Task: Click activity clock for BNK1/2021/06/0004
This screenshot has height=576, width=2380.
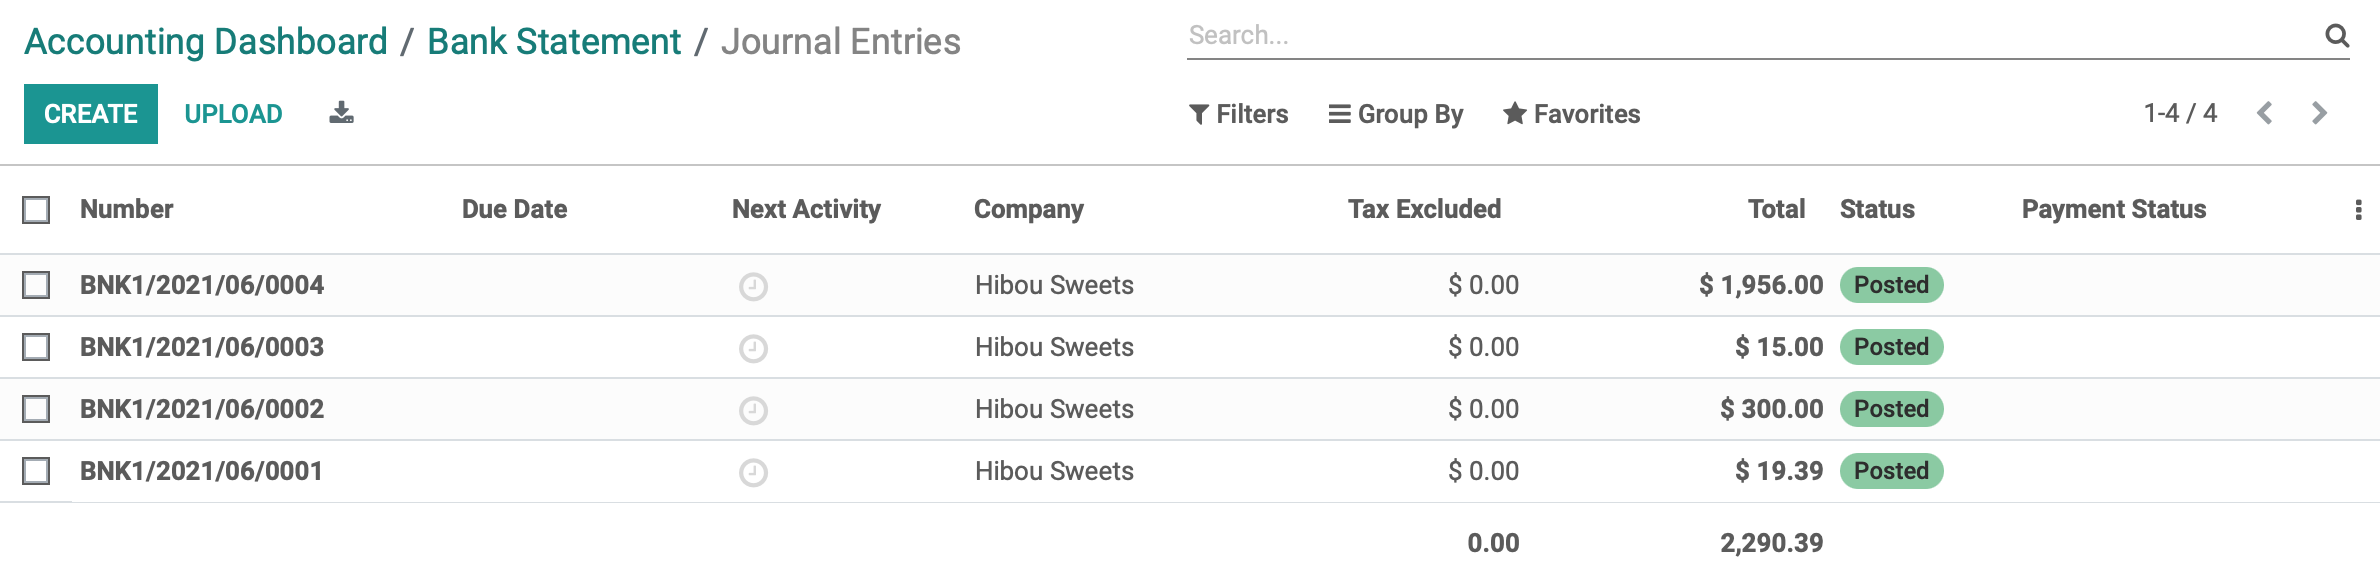Action: click(753, 287)
